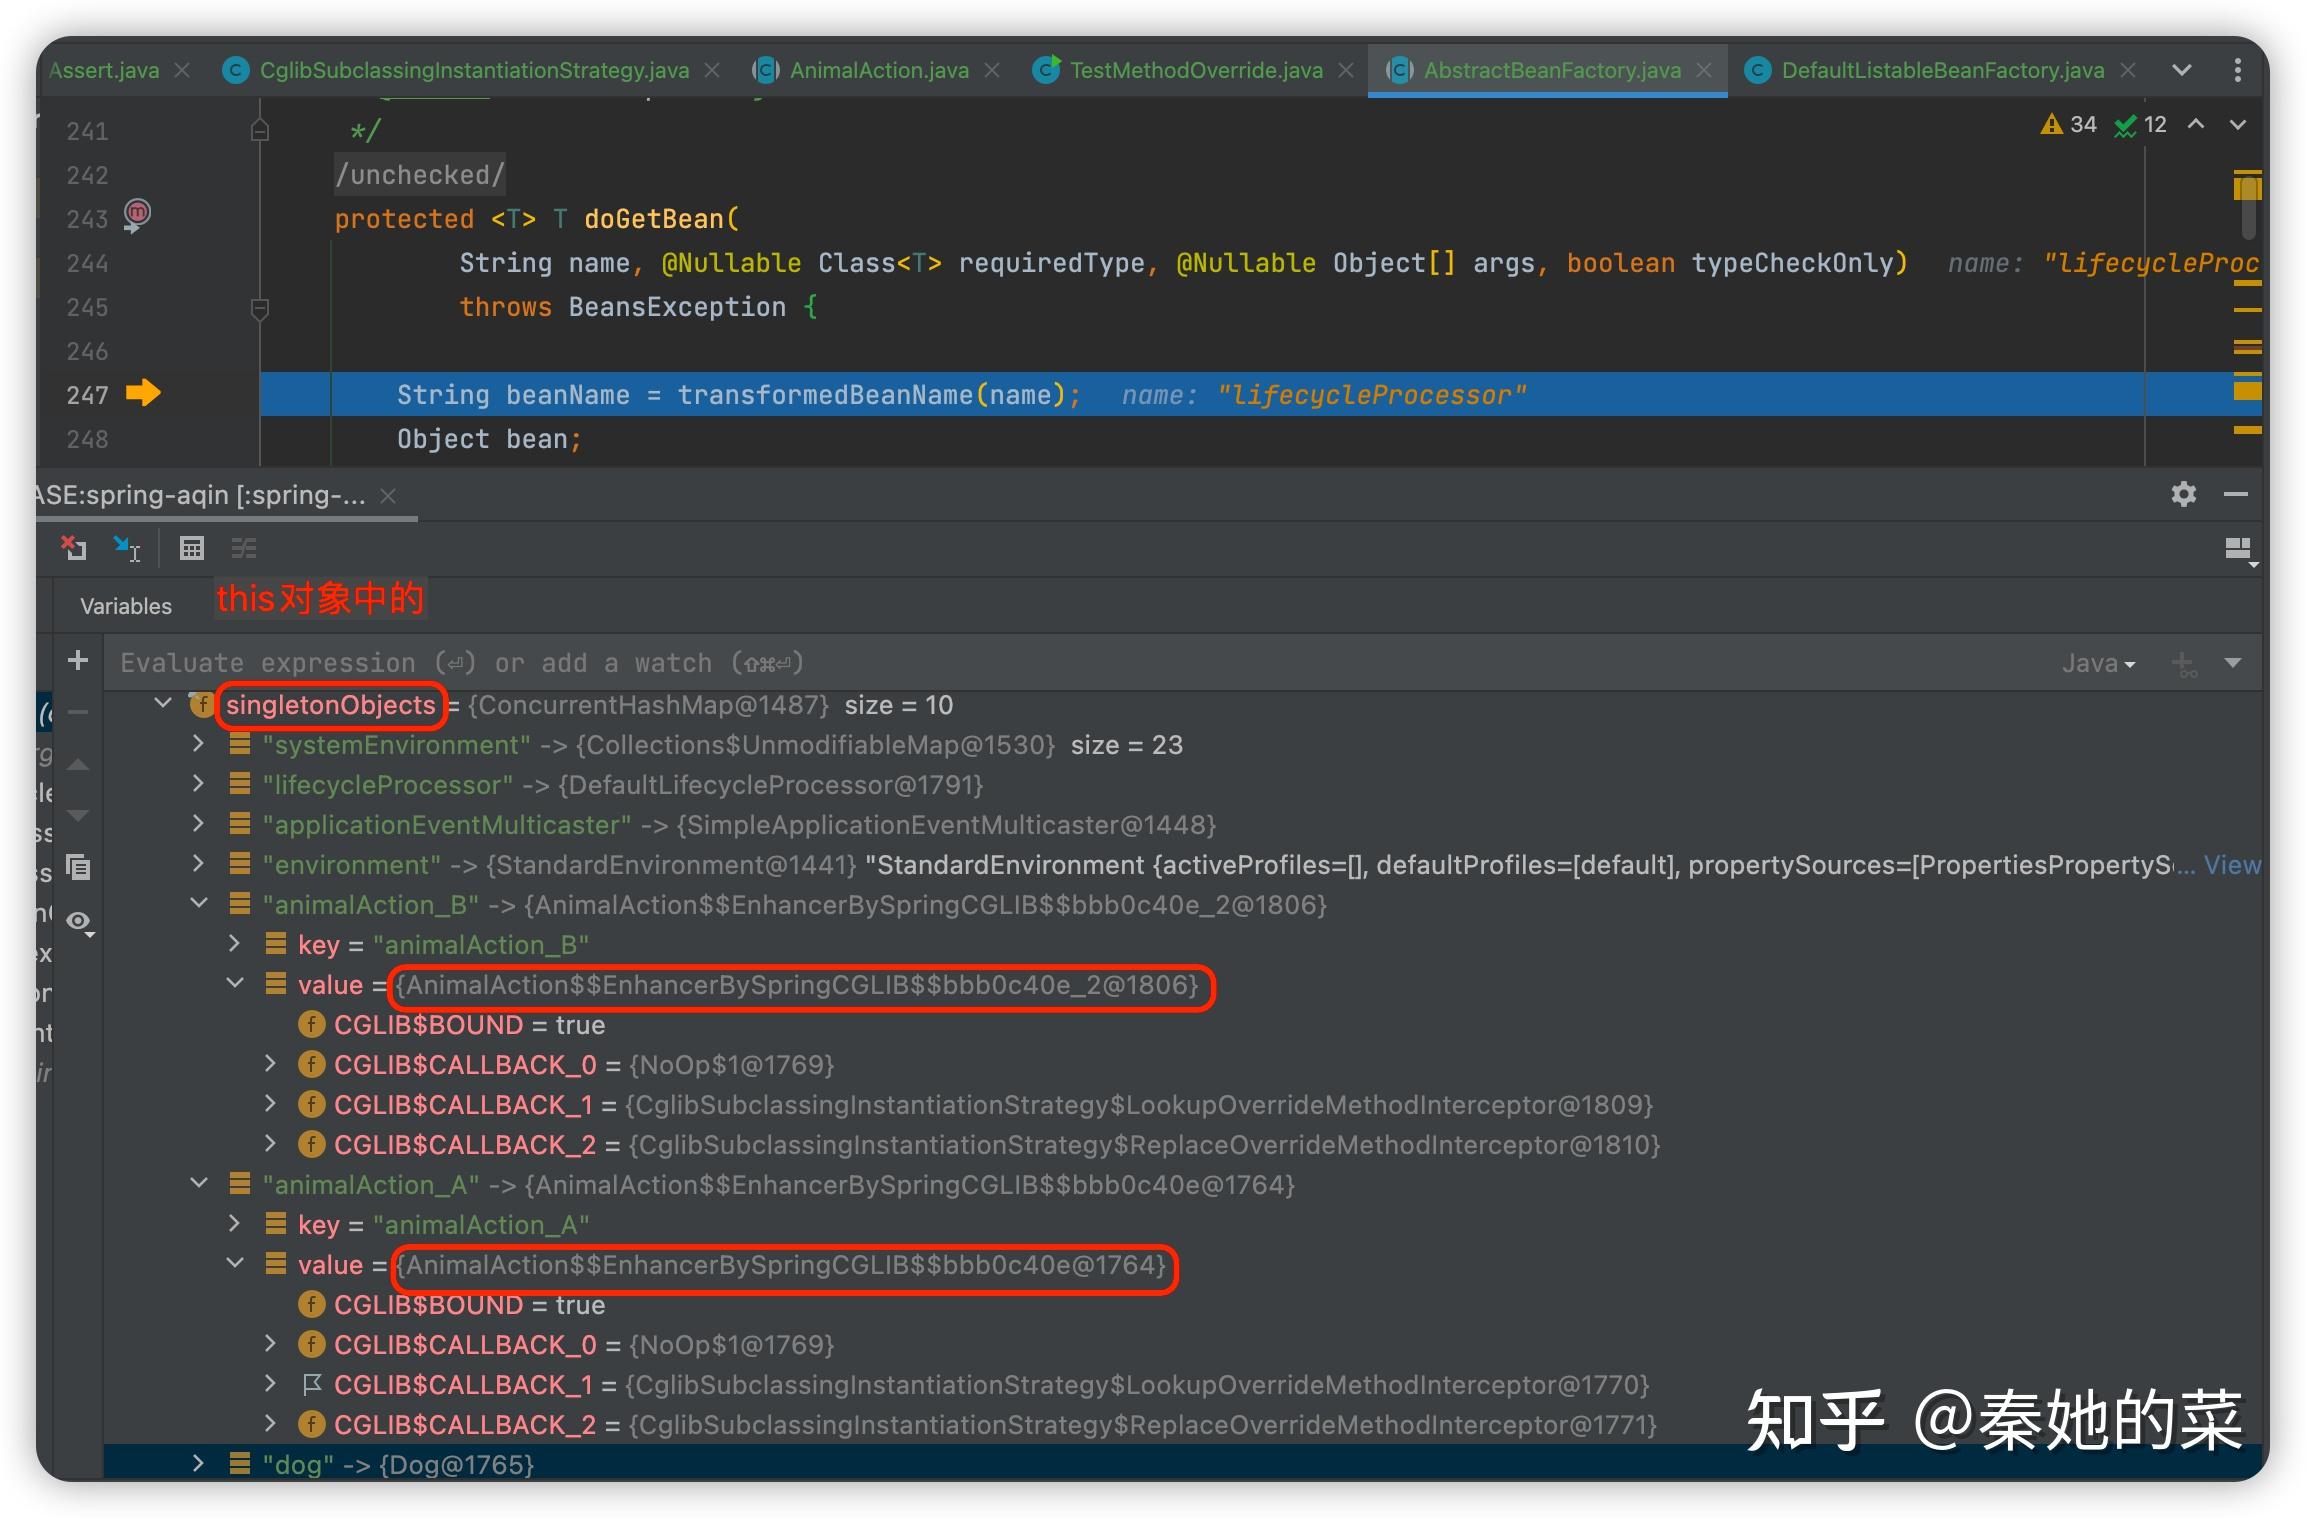Expand the "applicationEventMulticaster" entry
The width and height of the screenshot is (2306, 1518).
[x=198, y=824]
